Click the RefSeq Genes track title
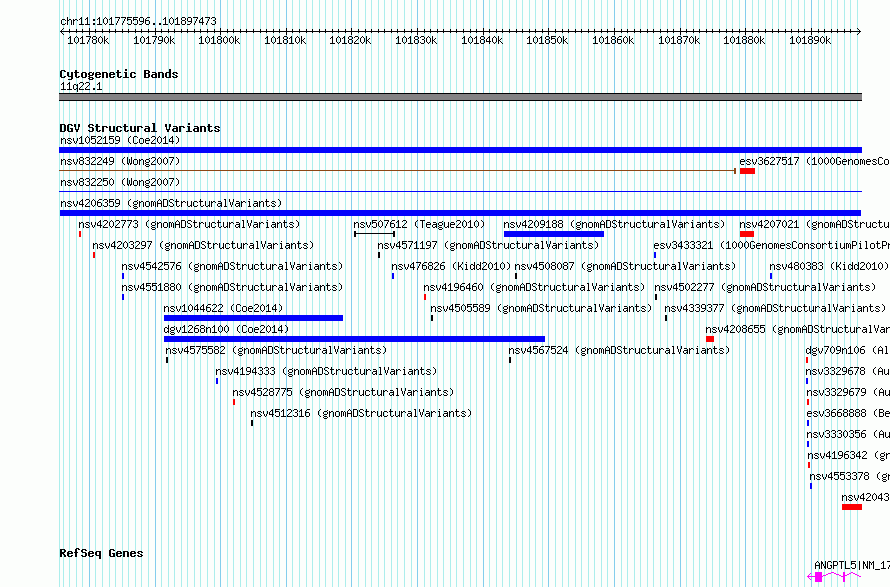Image resolution: width=890 pixels, height=587 pixels. coord(101,553)
